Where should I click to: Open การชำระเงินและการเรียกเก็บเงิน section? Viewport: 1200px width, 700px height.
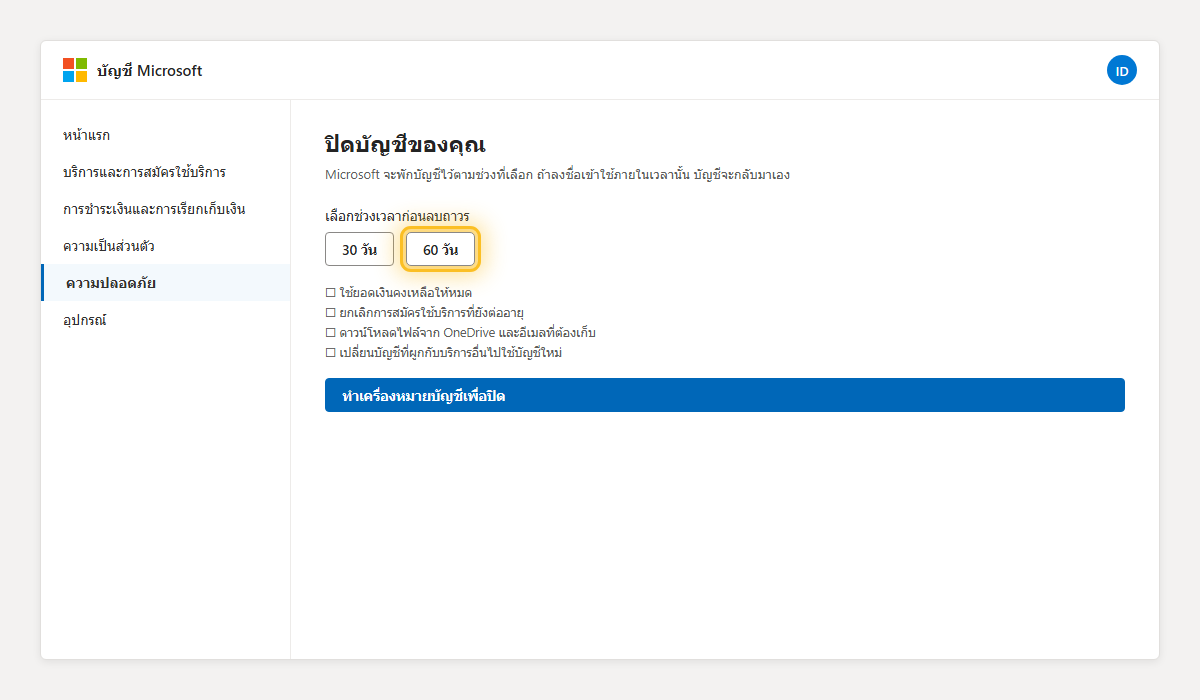[165, 209]
